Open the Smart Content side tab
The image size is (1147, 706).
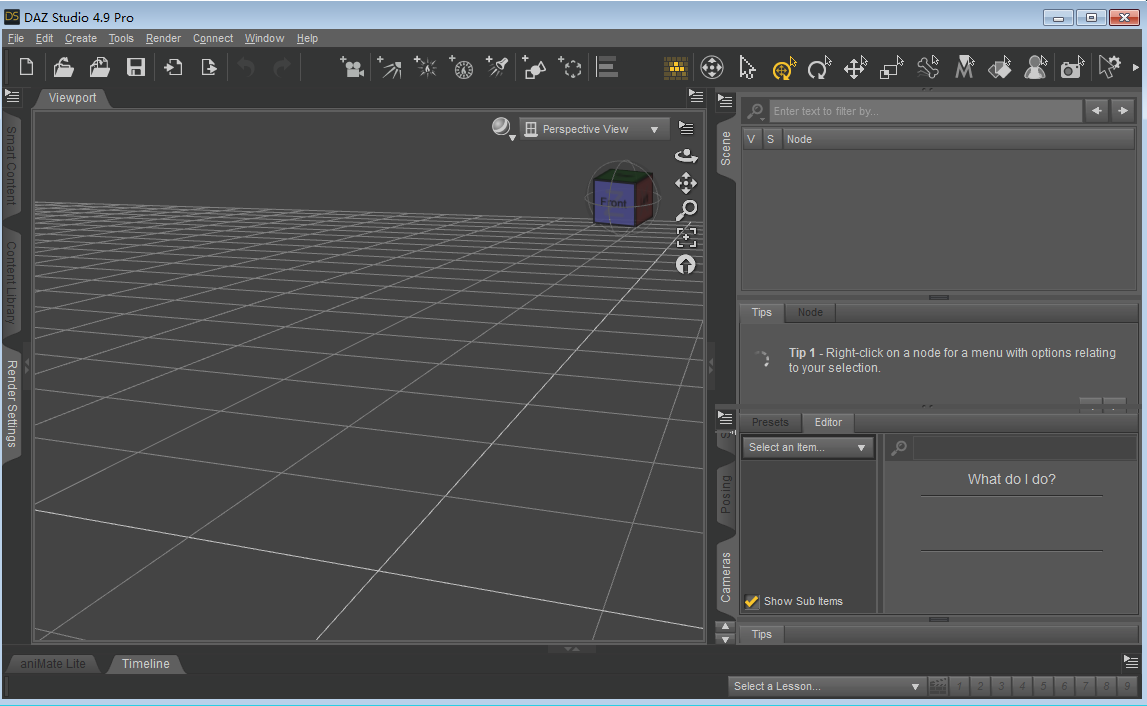click(11, 165)
